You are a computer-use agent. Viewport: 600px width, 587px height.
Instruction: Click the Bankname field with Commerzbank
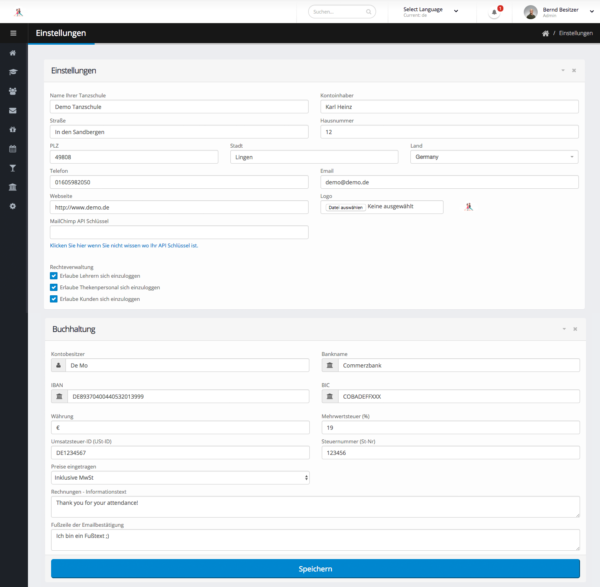459,365
